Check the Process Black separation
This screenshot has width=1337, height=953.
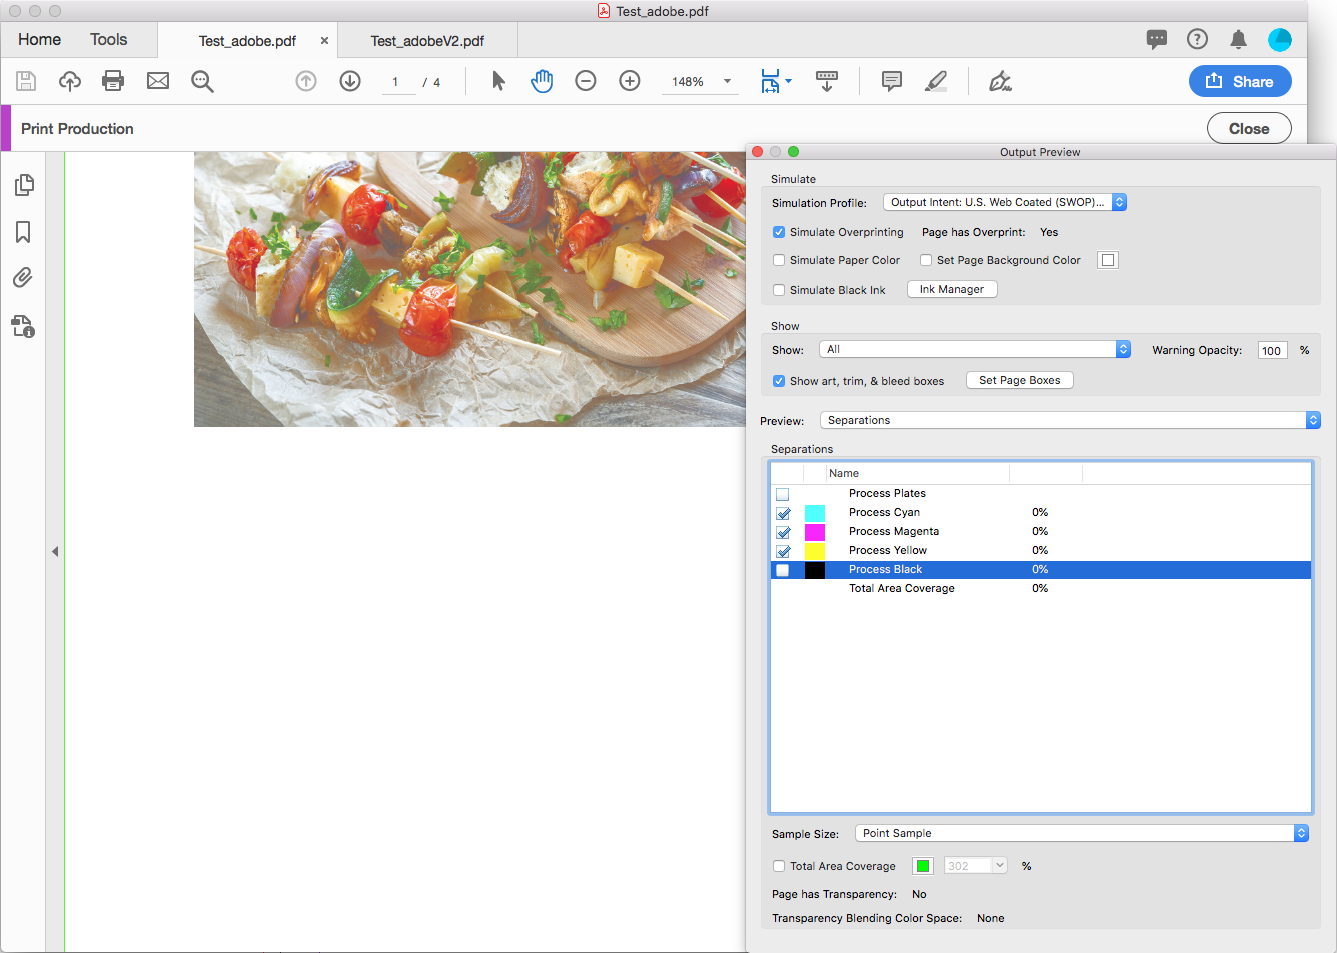pyautogui.click(x=783, y=570)
